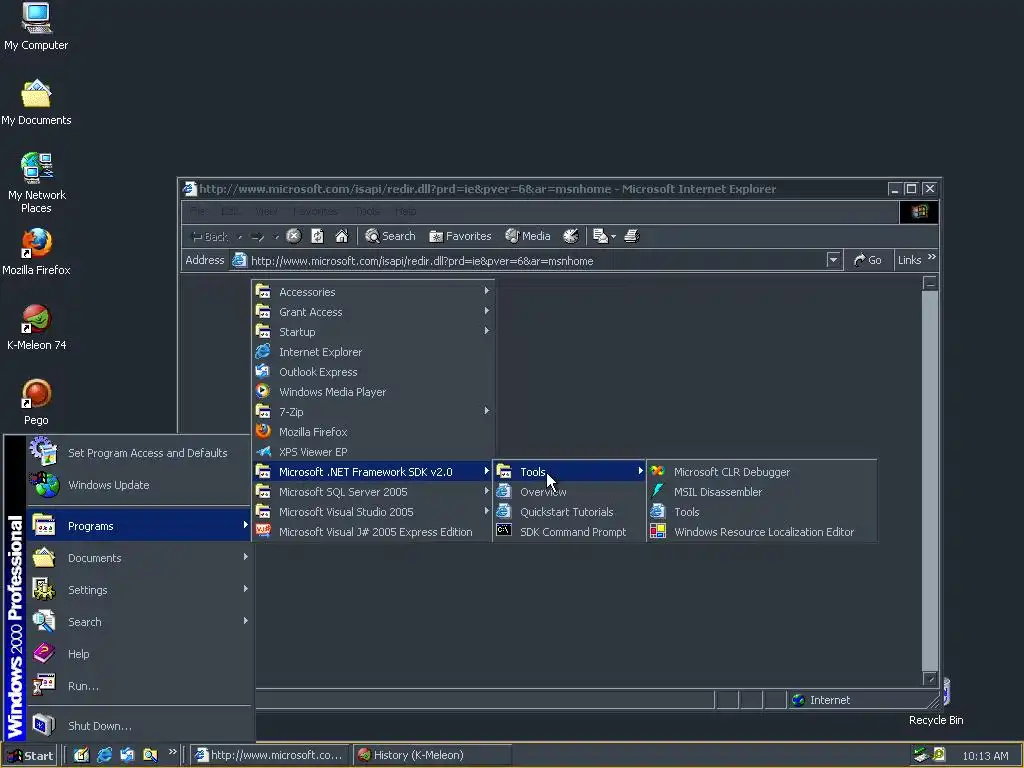The image size is (1024, 768).
Task: Select the Mozilla Firefox desktop shortcut
Action: coord(36,252)
